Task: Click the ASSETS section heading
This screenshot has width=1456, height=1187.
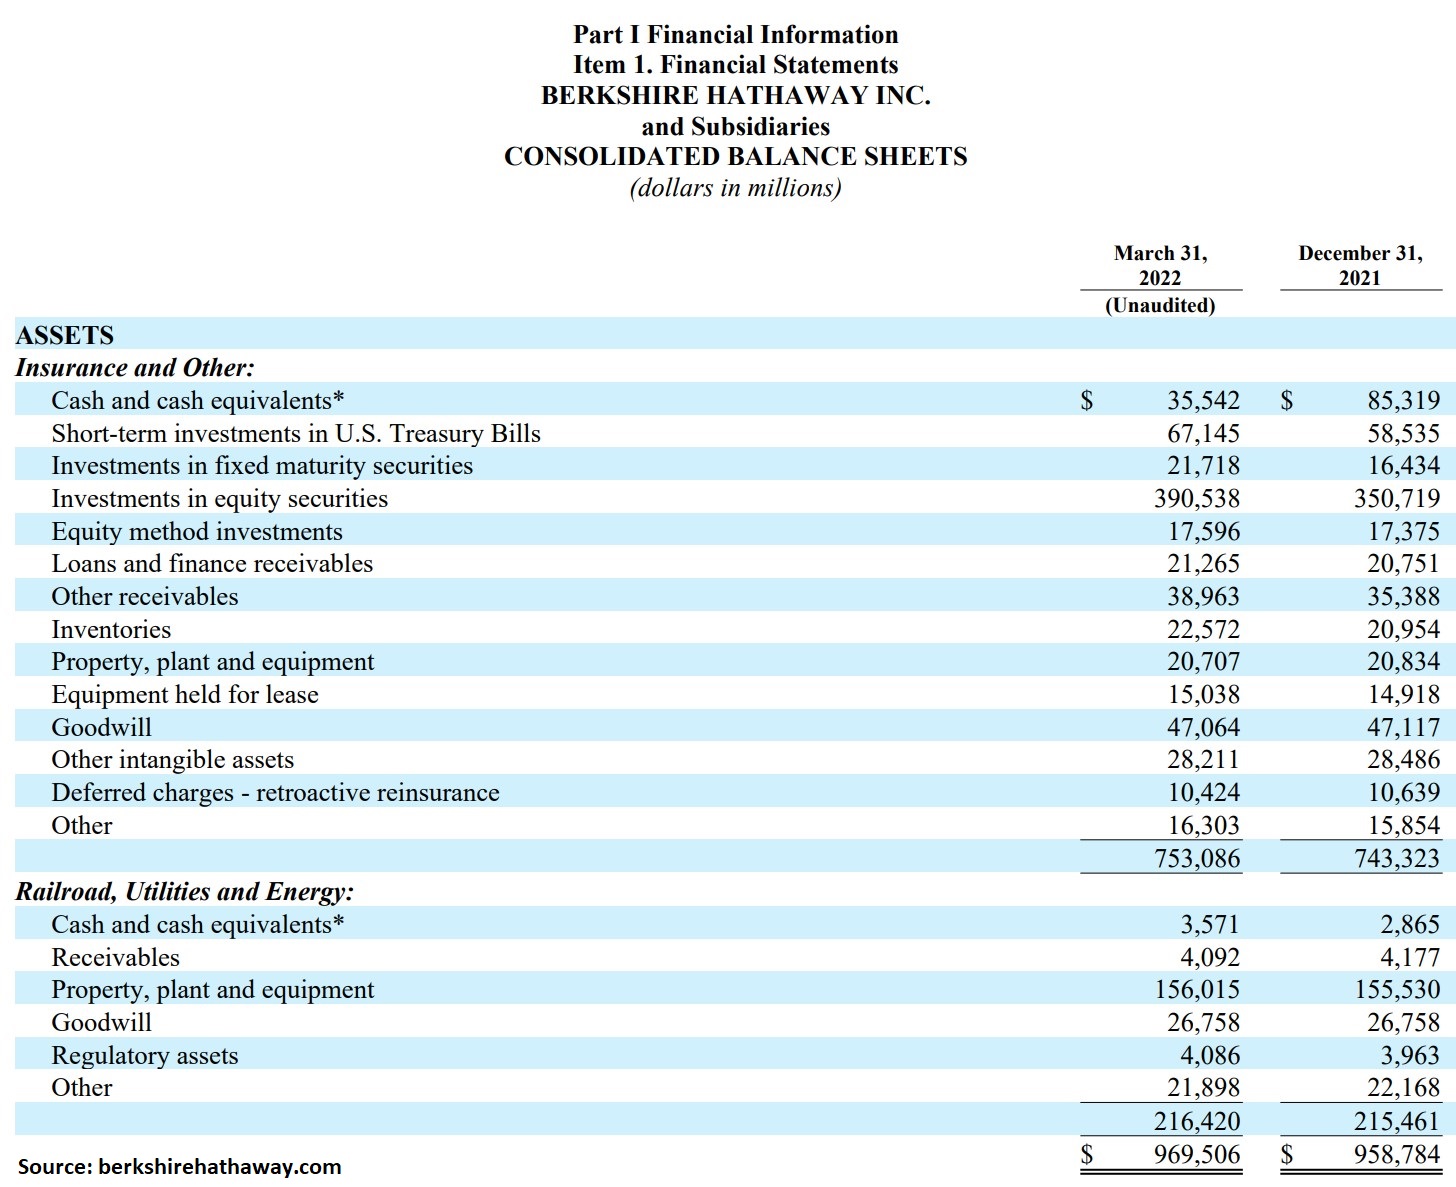Action: (65, 335)
